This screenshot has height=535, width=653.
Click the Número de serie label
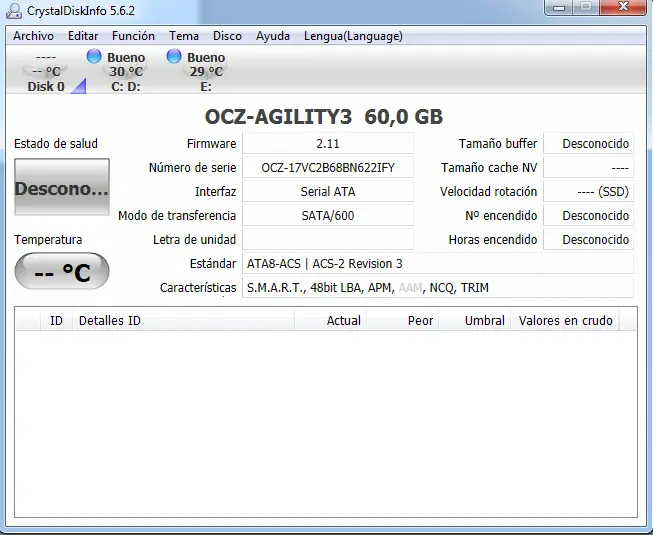coord(192,168)
